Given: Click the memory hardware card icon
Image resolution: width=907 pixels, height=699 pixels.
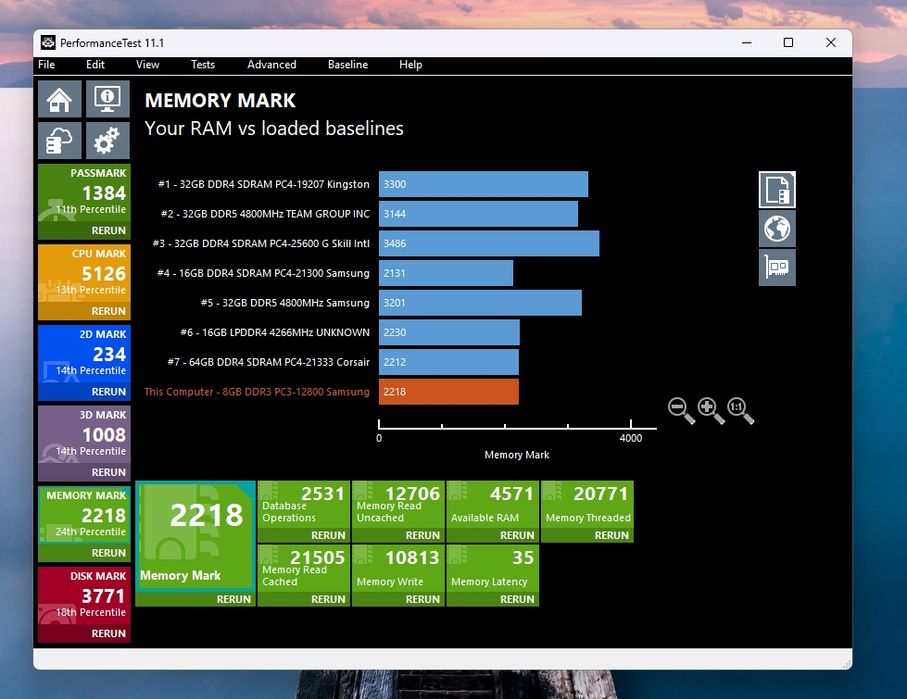Looking at the screenshot, I should [x=777, y=267].
